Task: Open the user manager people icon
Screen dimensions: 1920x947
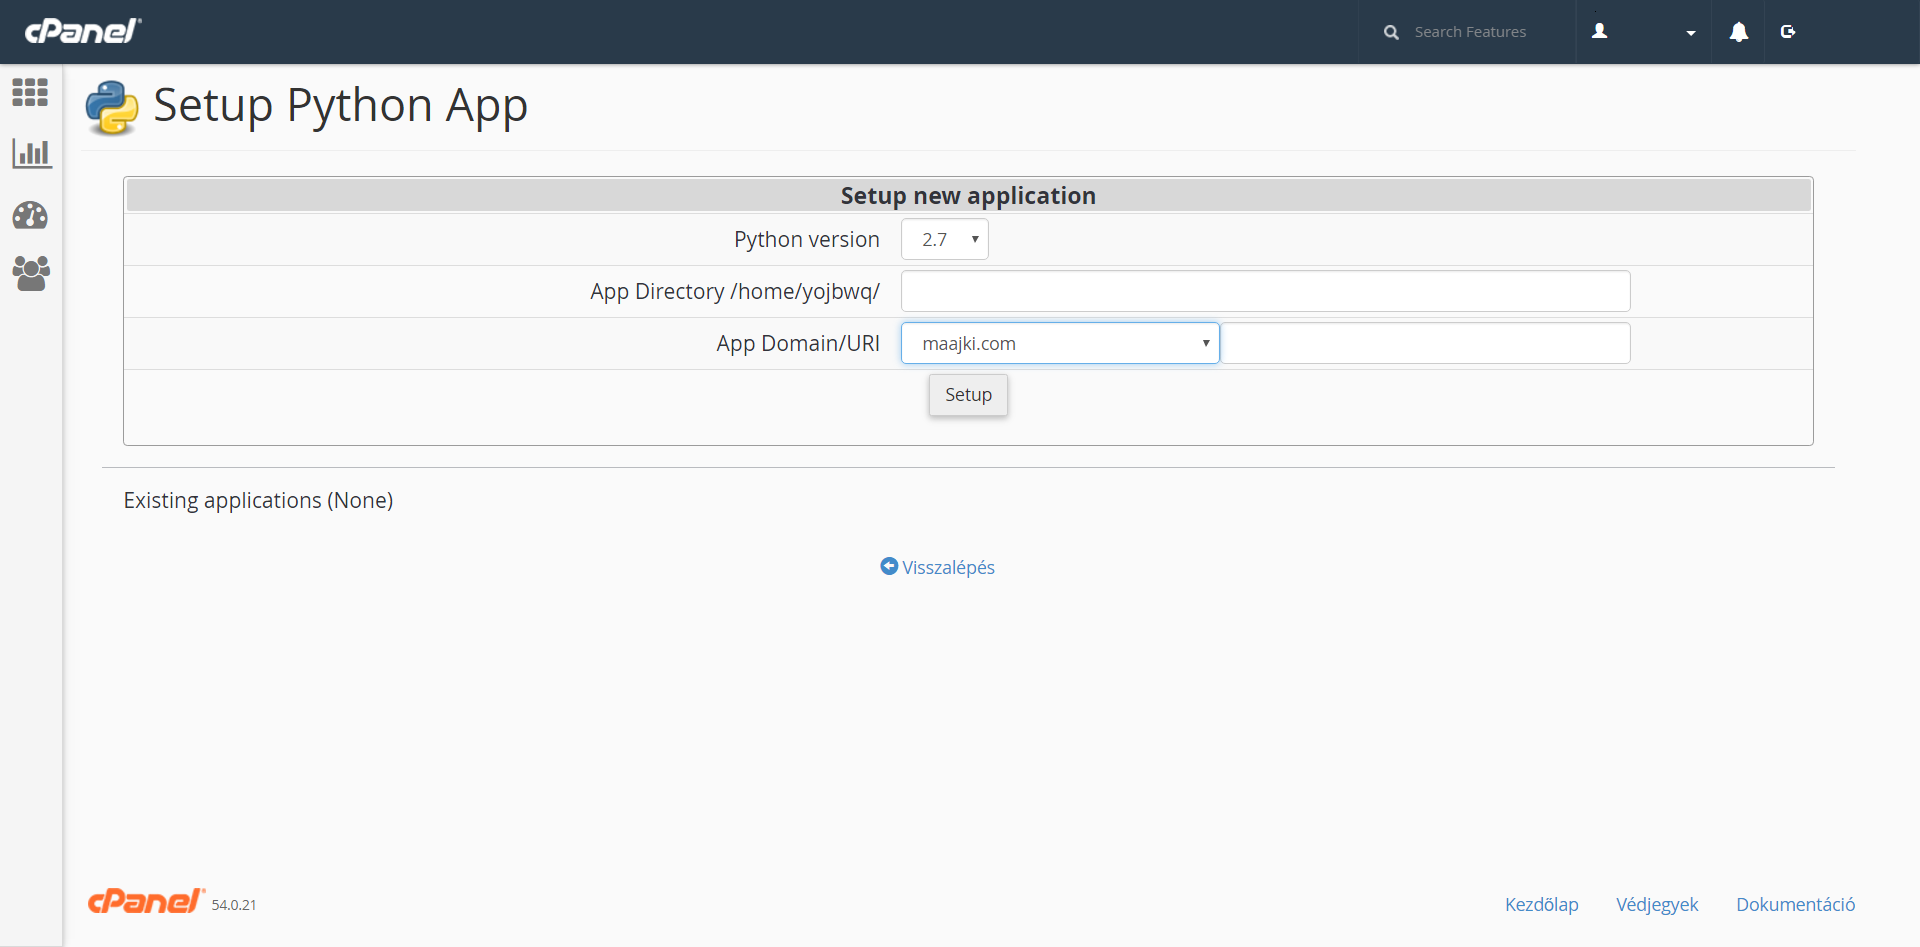Action: [31, 273]
